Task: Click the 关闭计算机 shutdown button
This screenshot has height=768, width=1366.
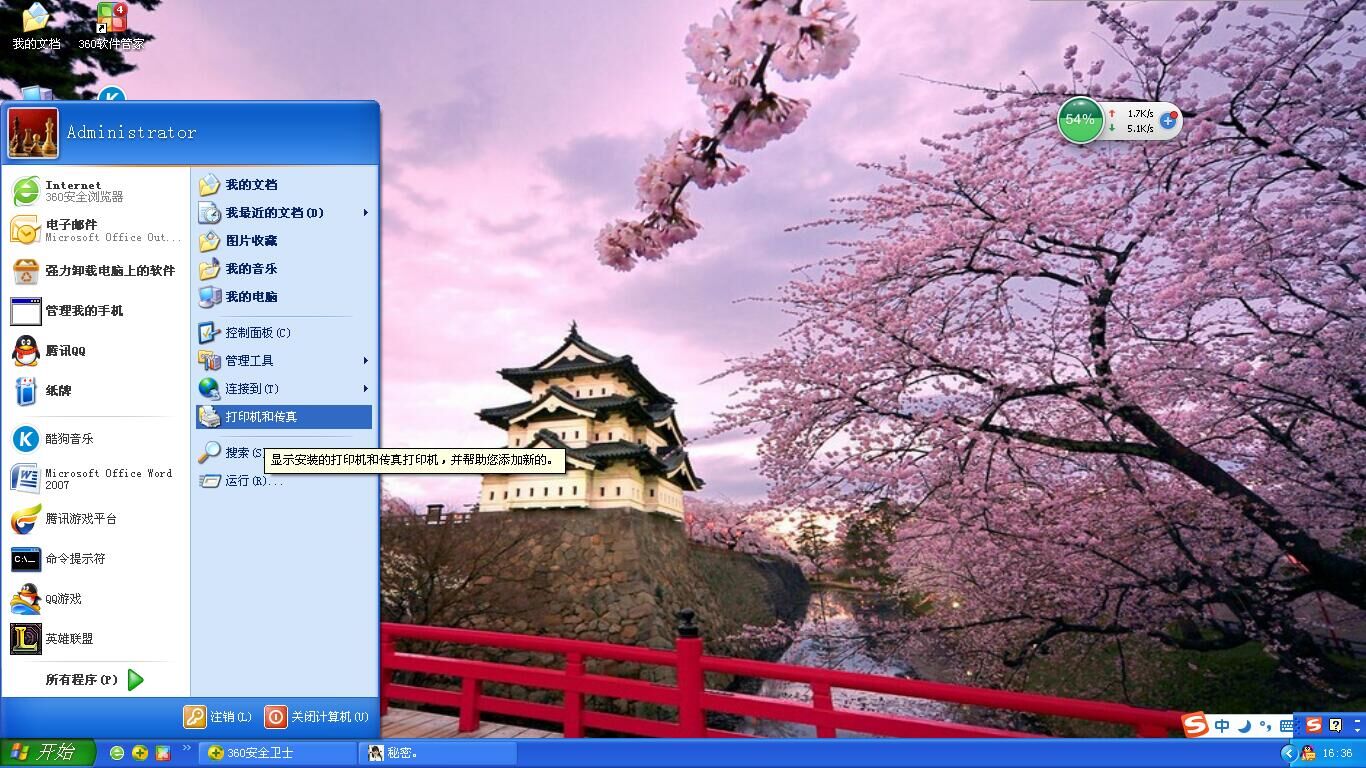Action: 317,717
